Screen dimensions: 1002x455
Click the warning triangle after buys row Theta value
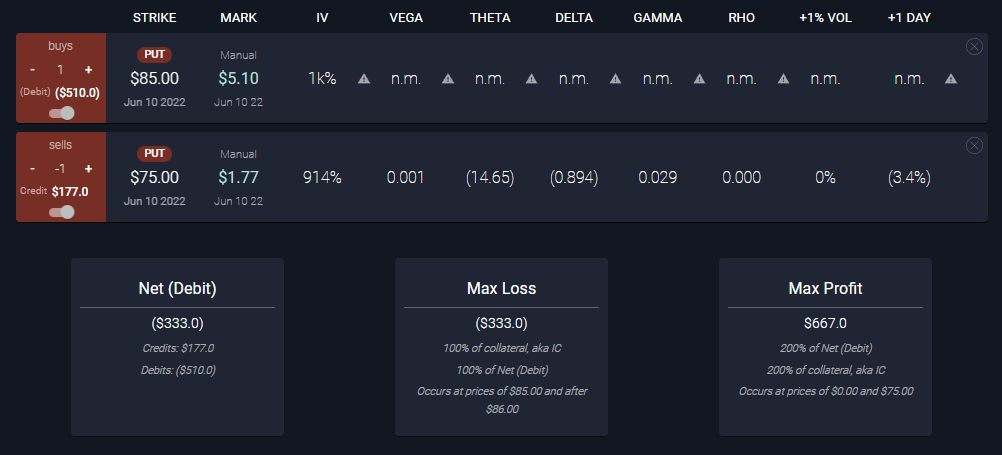(x=533, y=79)
